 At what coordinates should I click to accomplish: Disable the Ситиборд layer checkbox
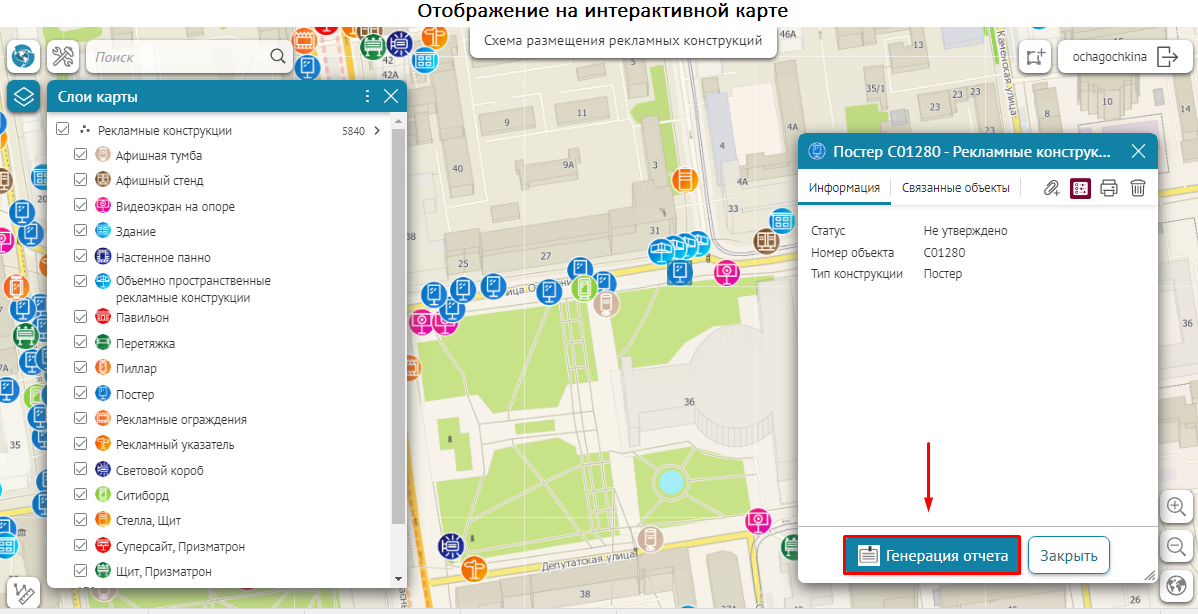81,495
